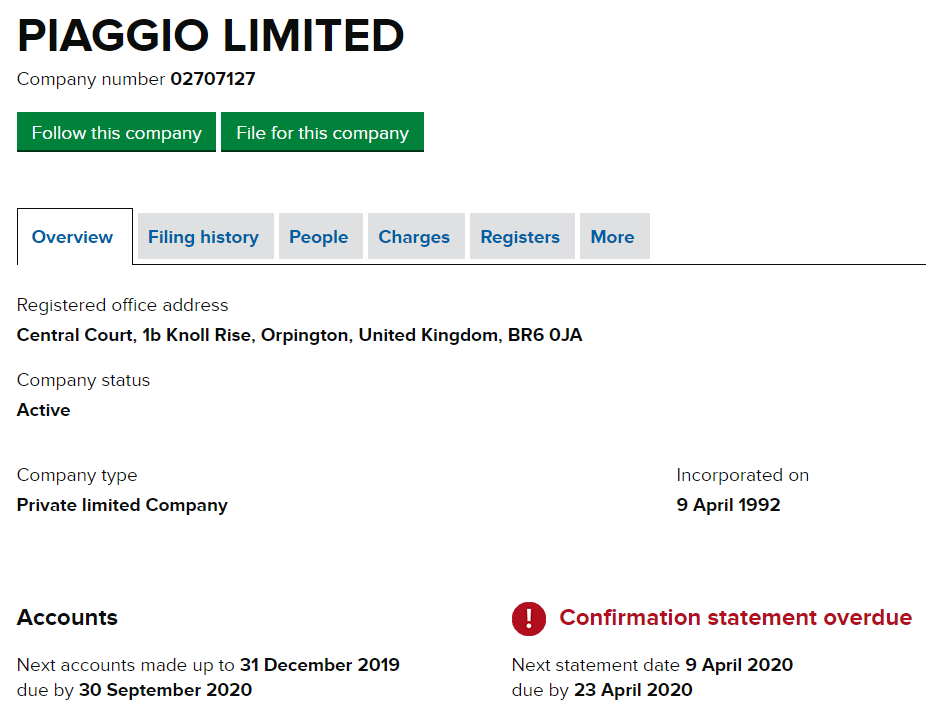Click the Private limited Company type text
This screenshot has height=713, width=926.
[x=122, y=505]
